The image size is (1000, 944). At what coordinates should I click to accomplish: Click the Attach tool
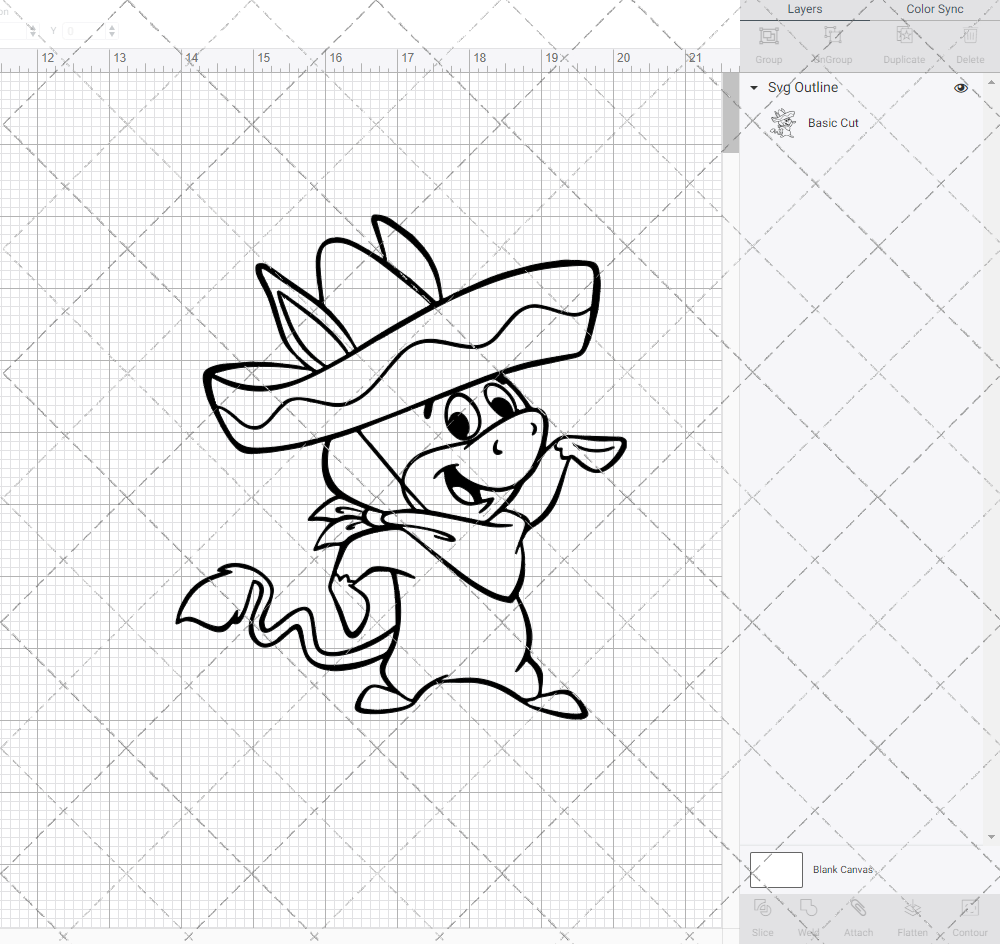pos(858,917)
